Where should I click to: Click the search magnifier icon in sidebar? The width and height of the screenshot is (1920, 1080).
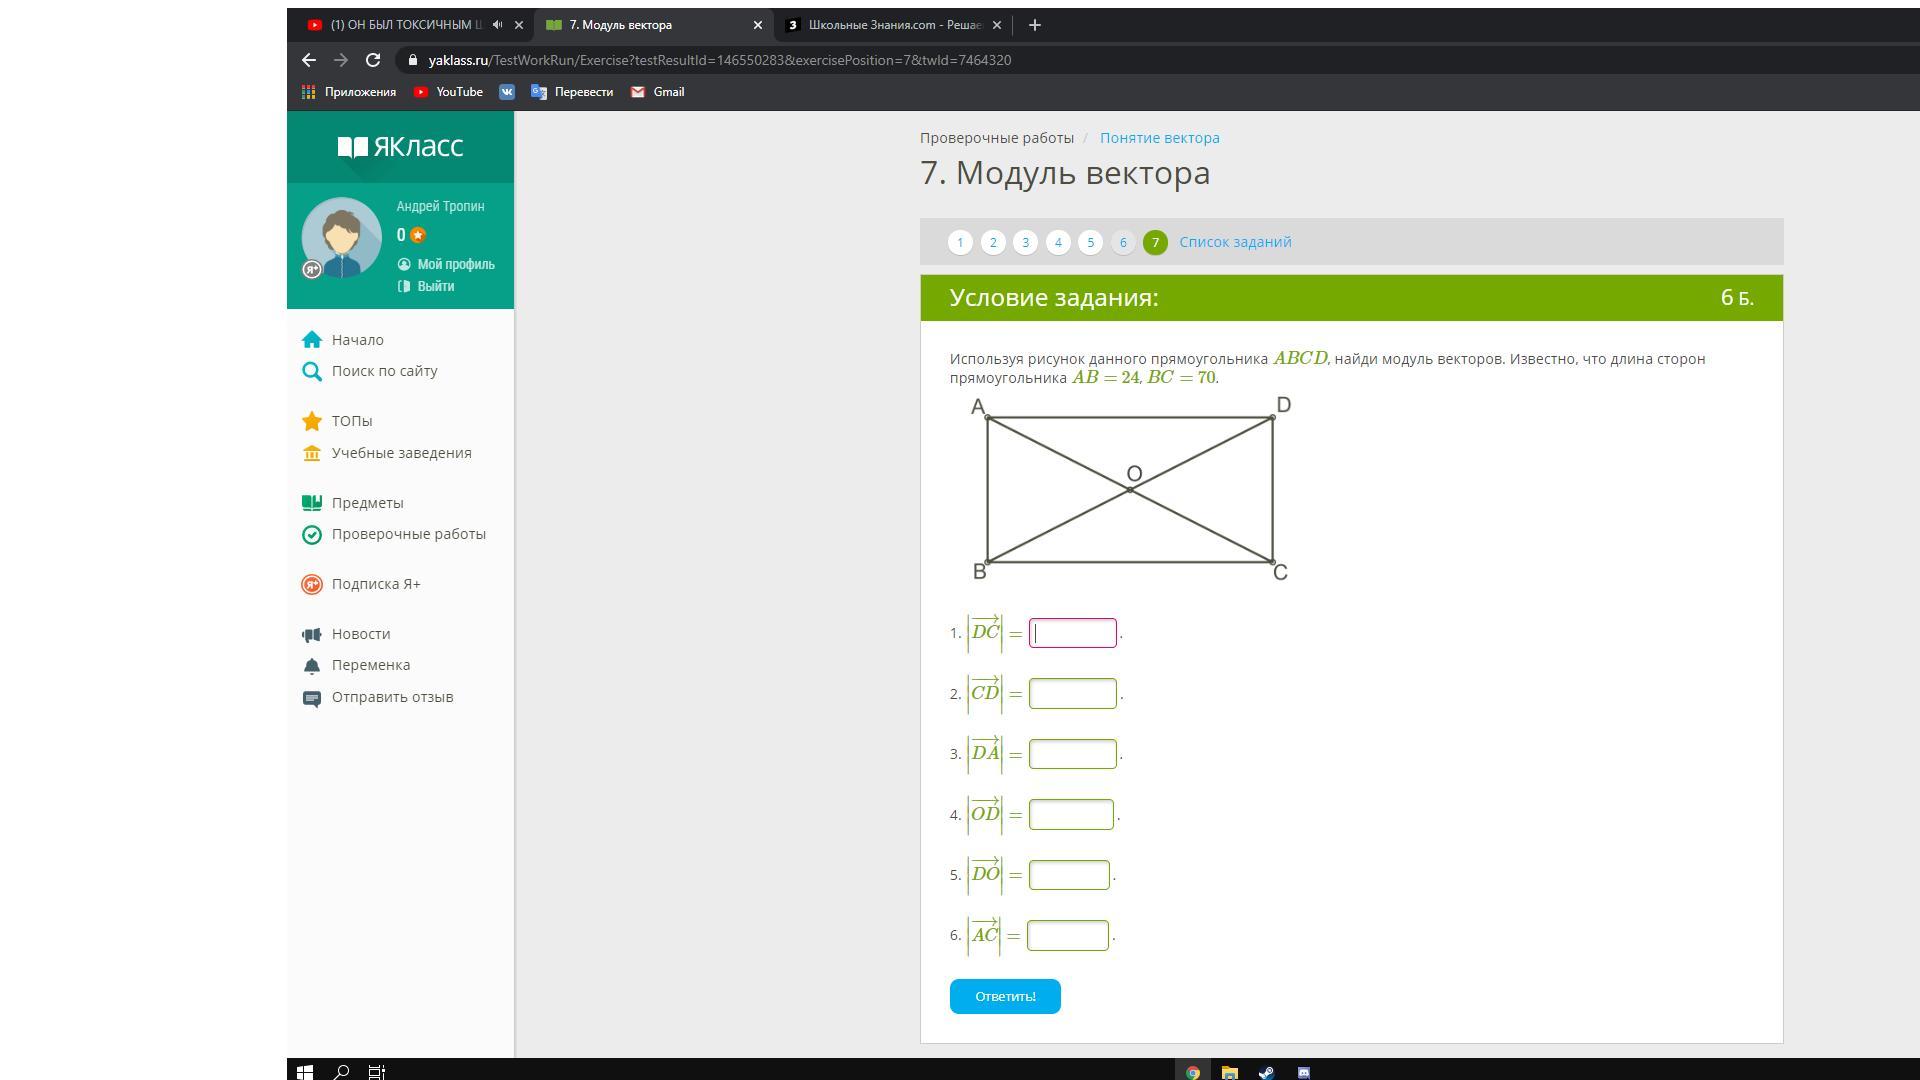coord(312,372)
